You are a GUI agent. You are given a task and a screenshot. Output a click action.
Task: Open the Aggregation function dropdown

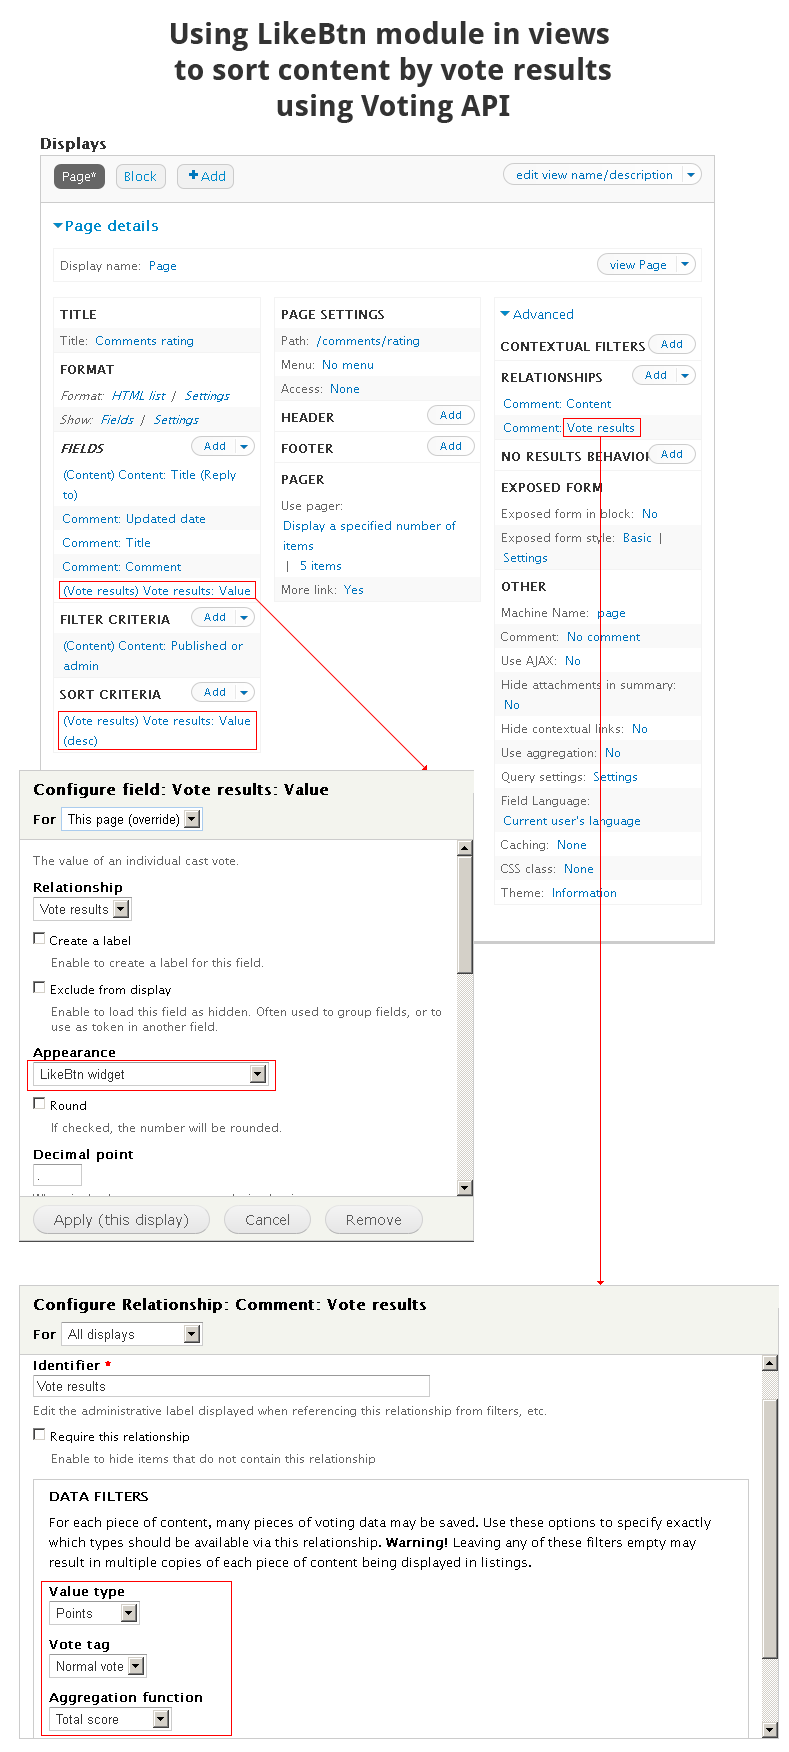tap(161, 1719)
